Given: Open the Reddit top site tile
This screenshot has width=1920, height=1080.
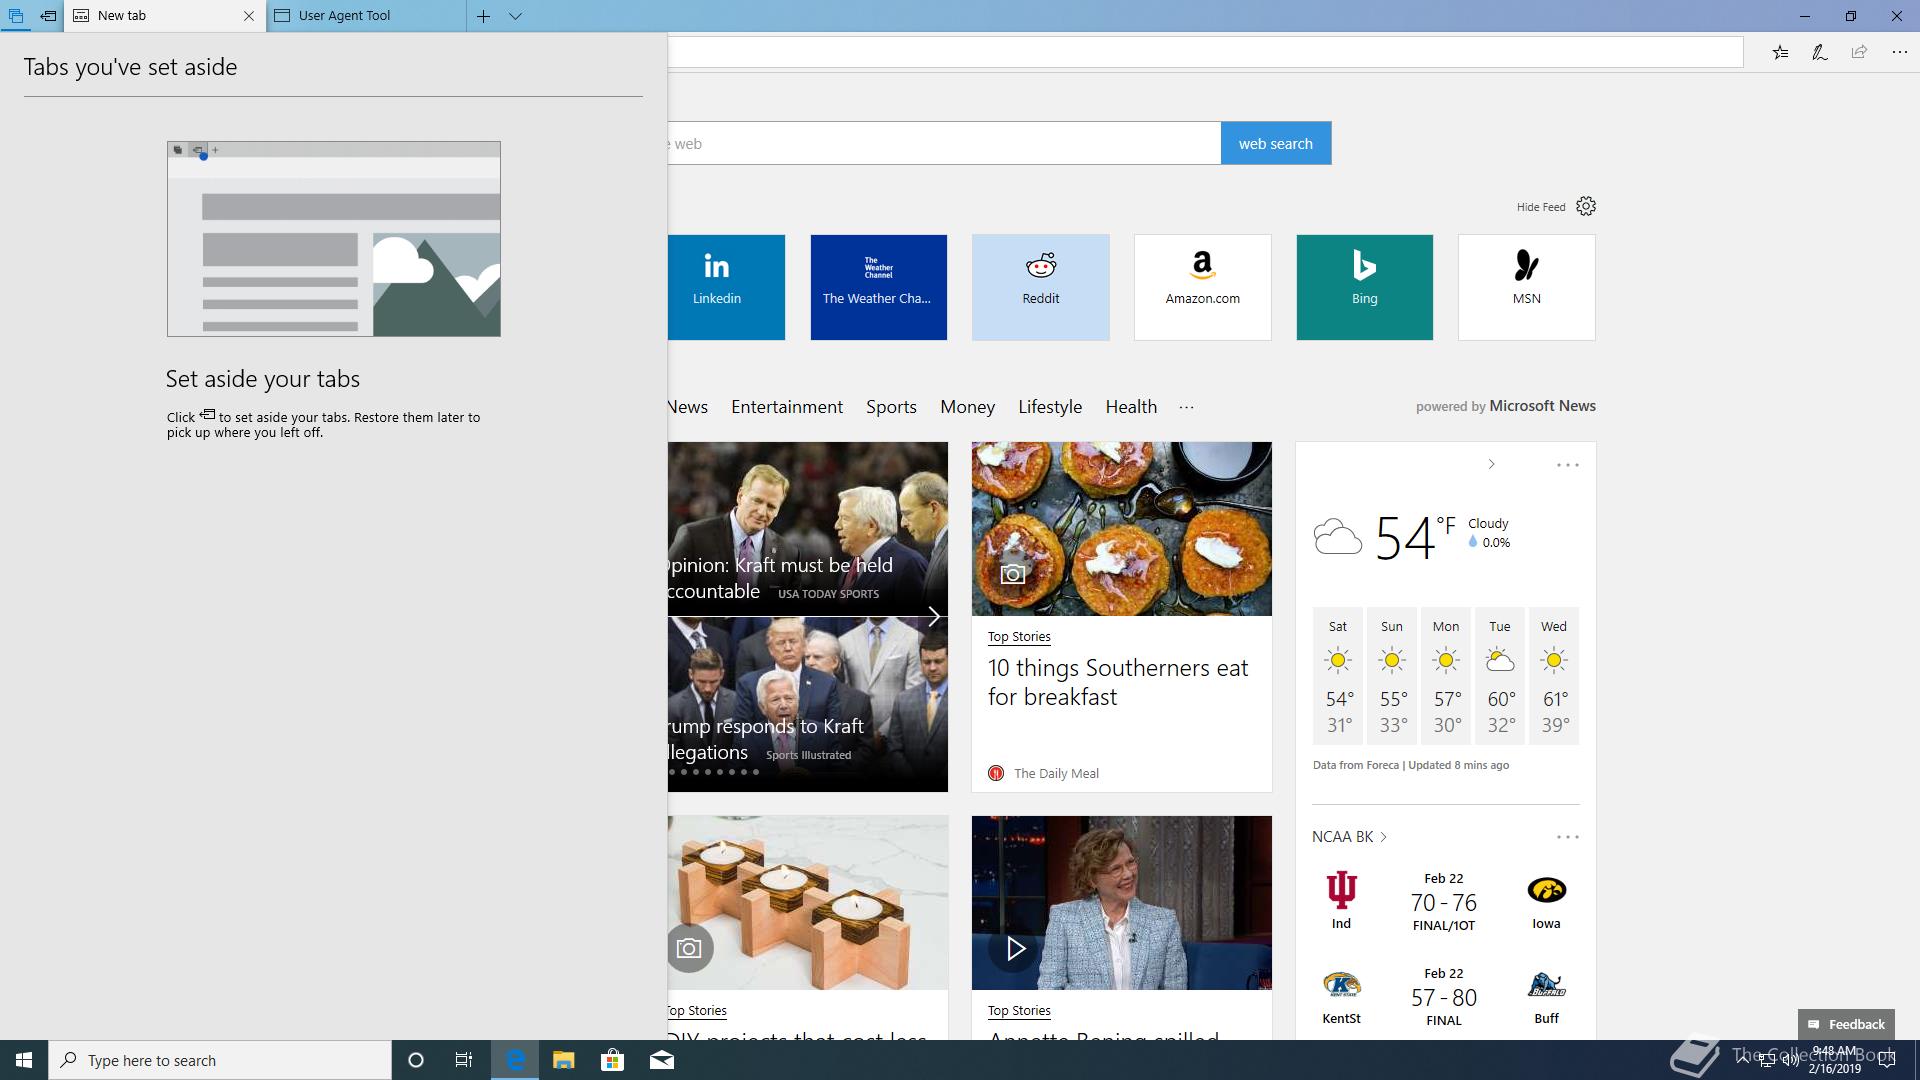Looking at the screenshot, I should (1040, 287).
